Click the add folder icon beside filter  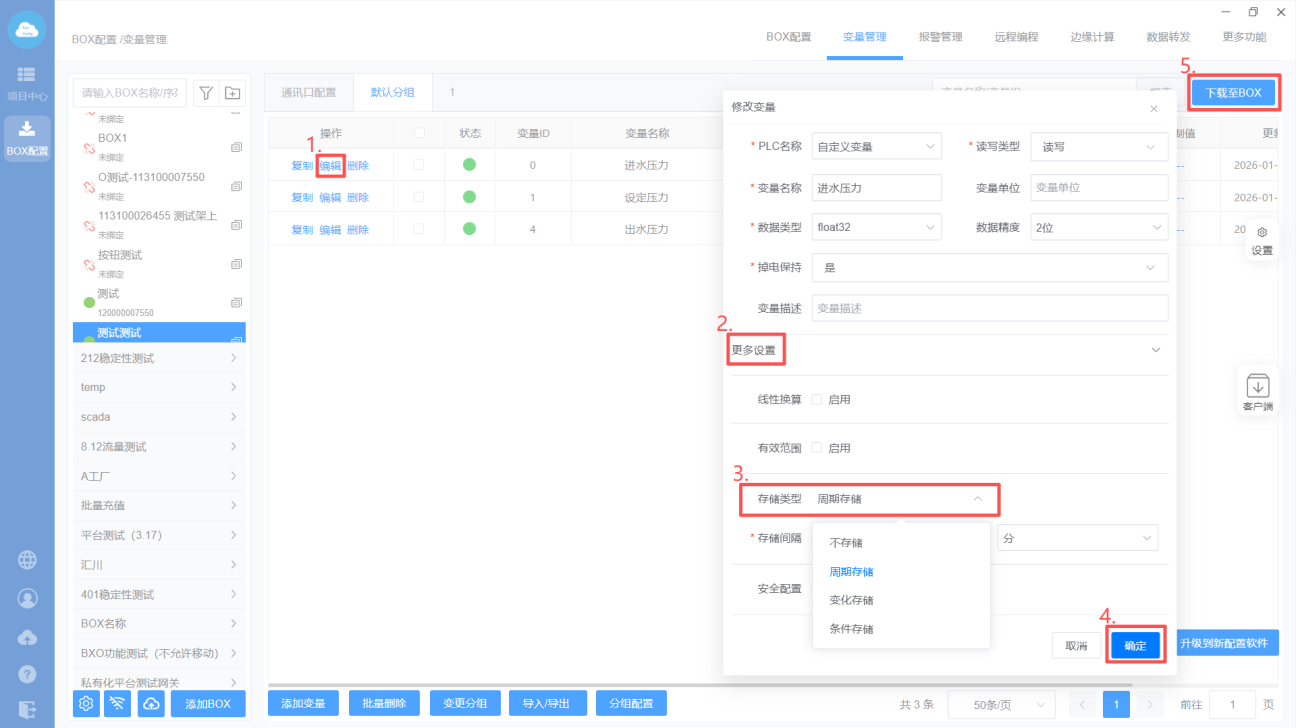coord(232,93)
